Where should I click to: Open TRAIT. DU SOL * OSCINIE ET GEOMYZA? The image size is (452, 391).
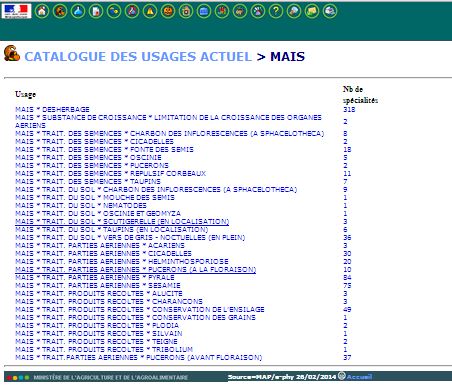click(98, 213)
